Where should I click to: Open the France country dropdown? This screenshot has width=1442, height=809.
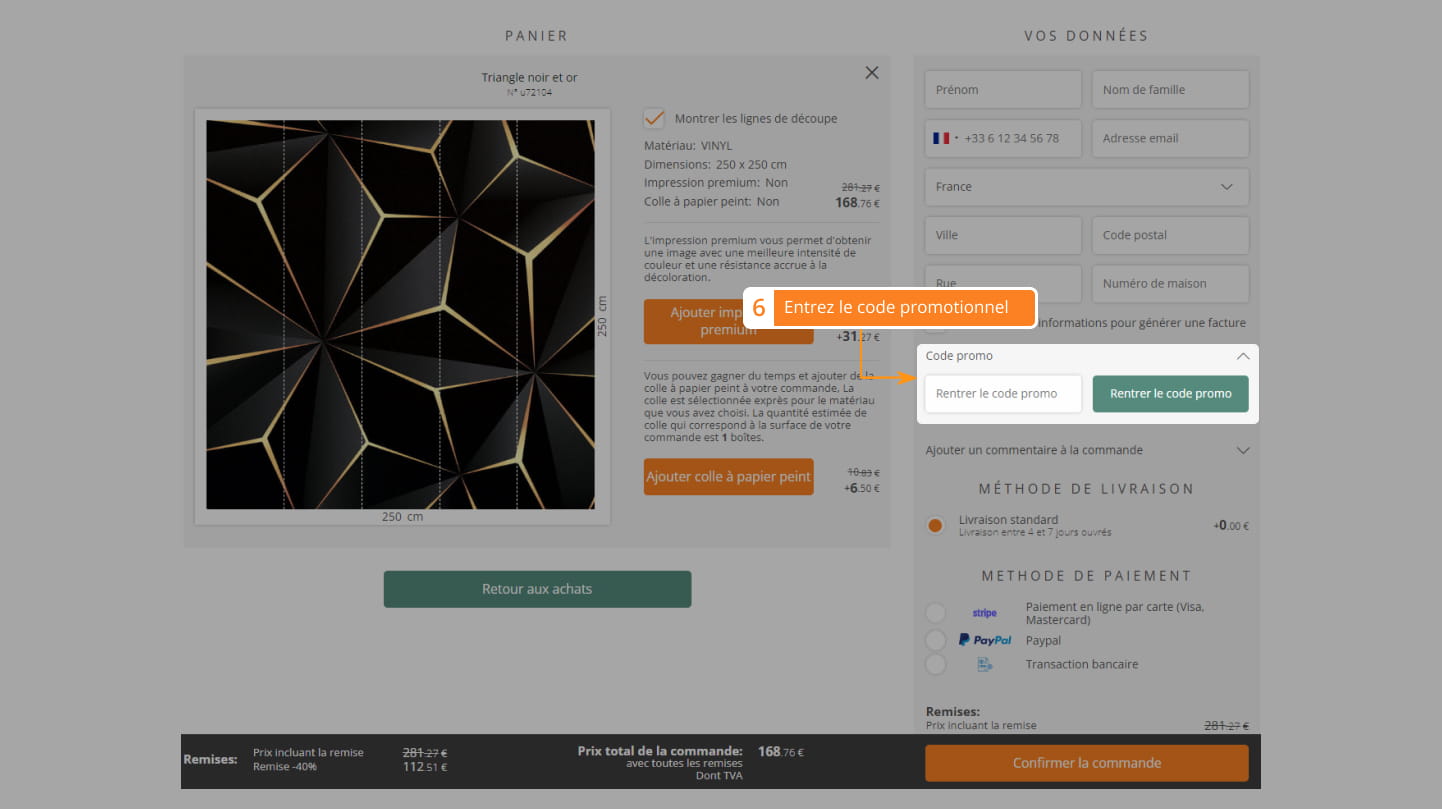tap(1086, 187)
